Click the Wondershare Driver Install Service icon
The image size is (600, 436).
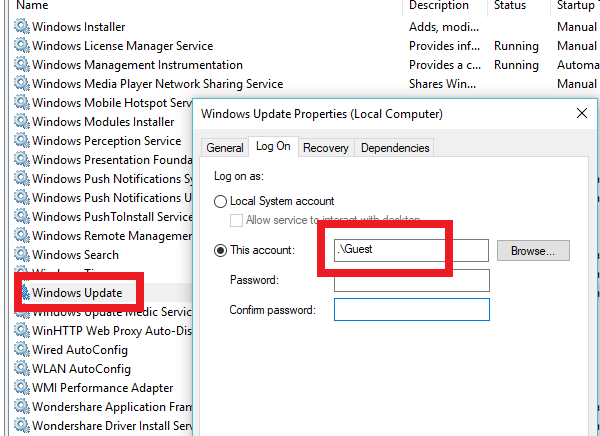[x=21, y=425]
